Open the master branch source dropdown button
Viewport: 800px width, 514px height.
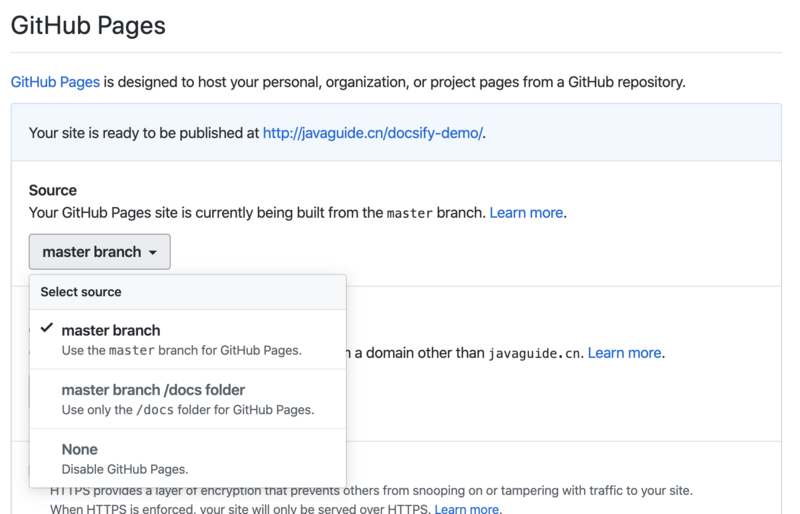tap(99, 252)
